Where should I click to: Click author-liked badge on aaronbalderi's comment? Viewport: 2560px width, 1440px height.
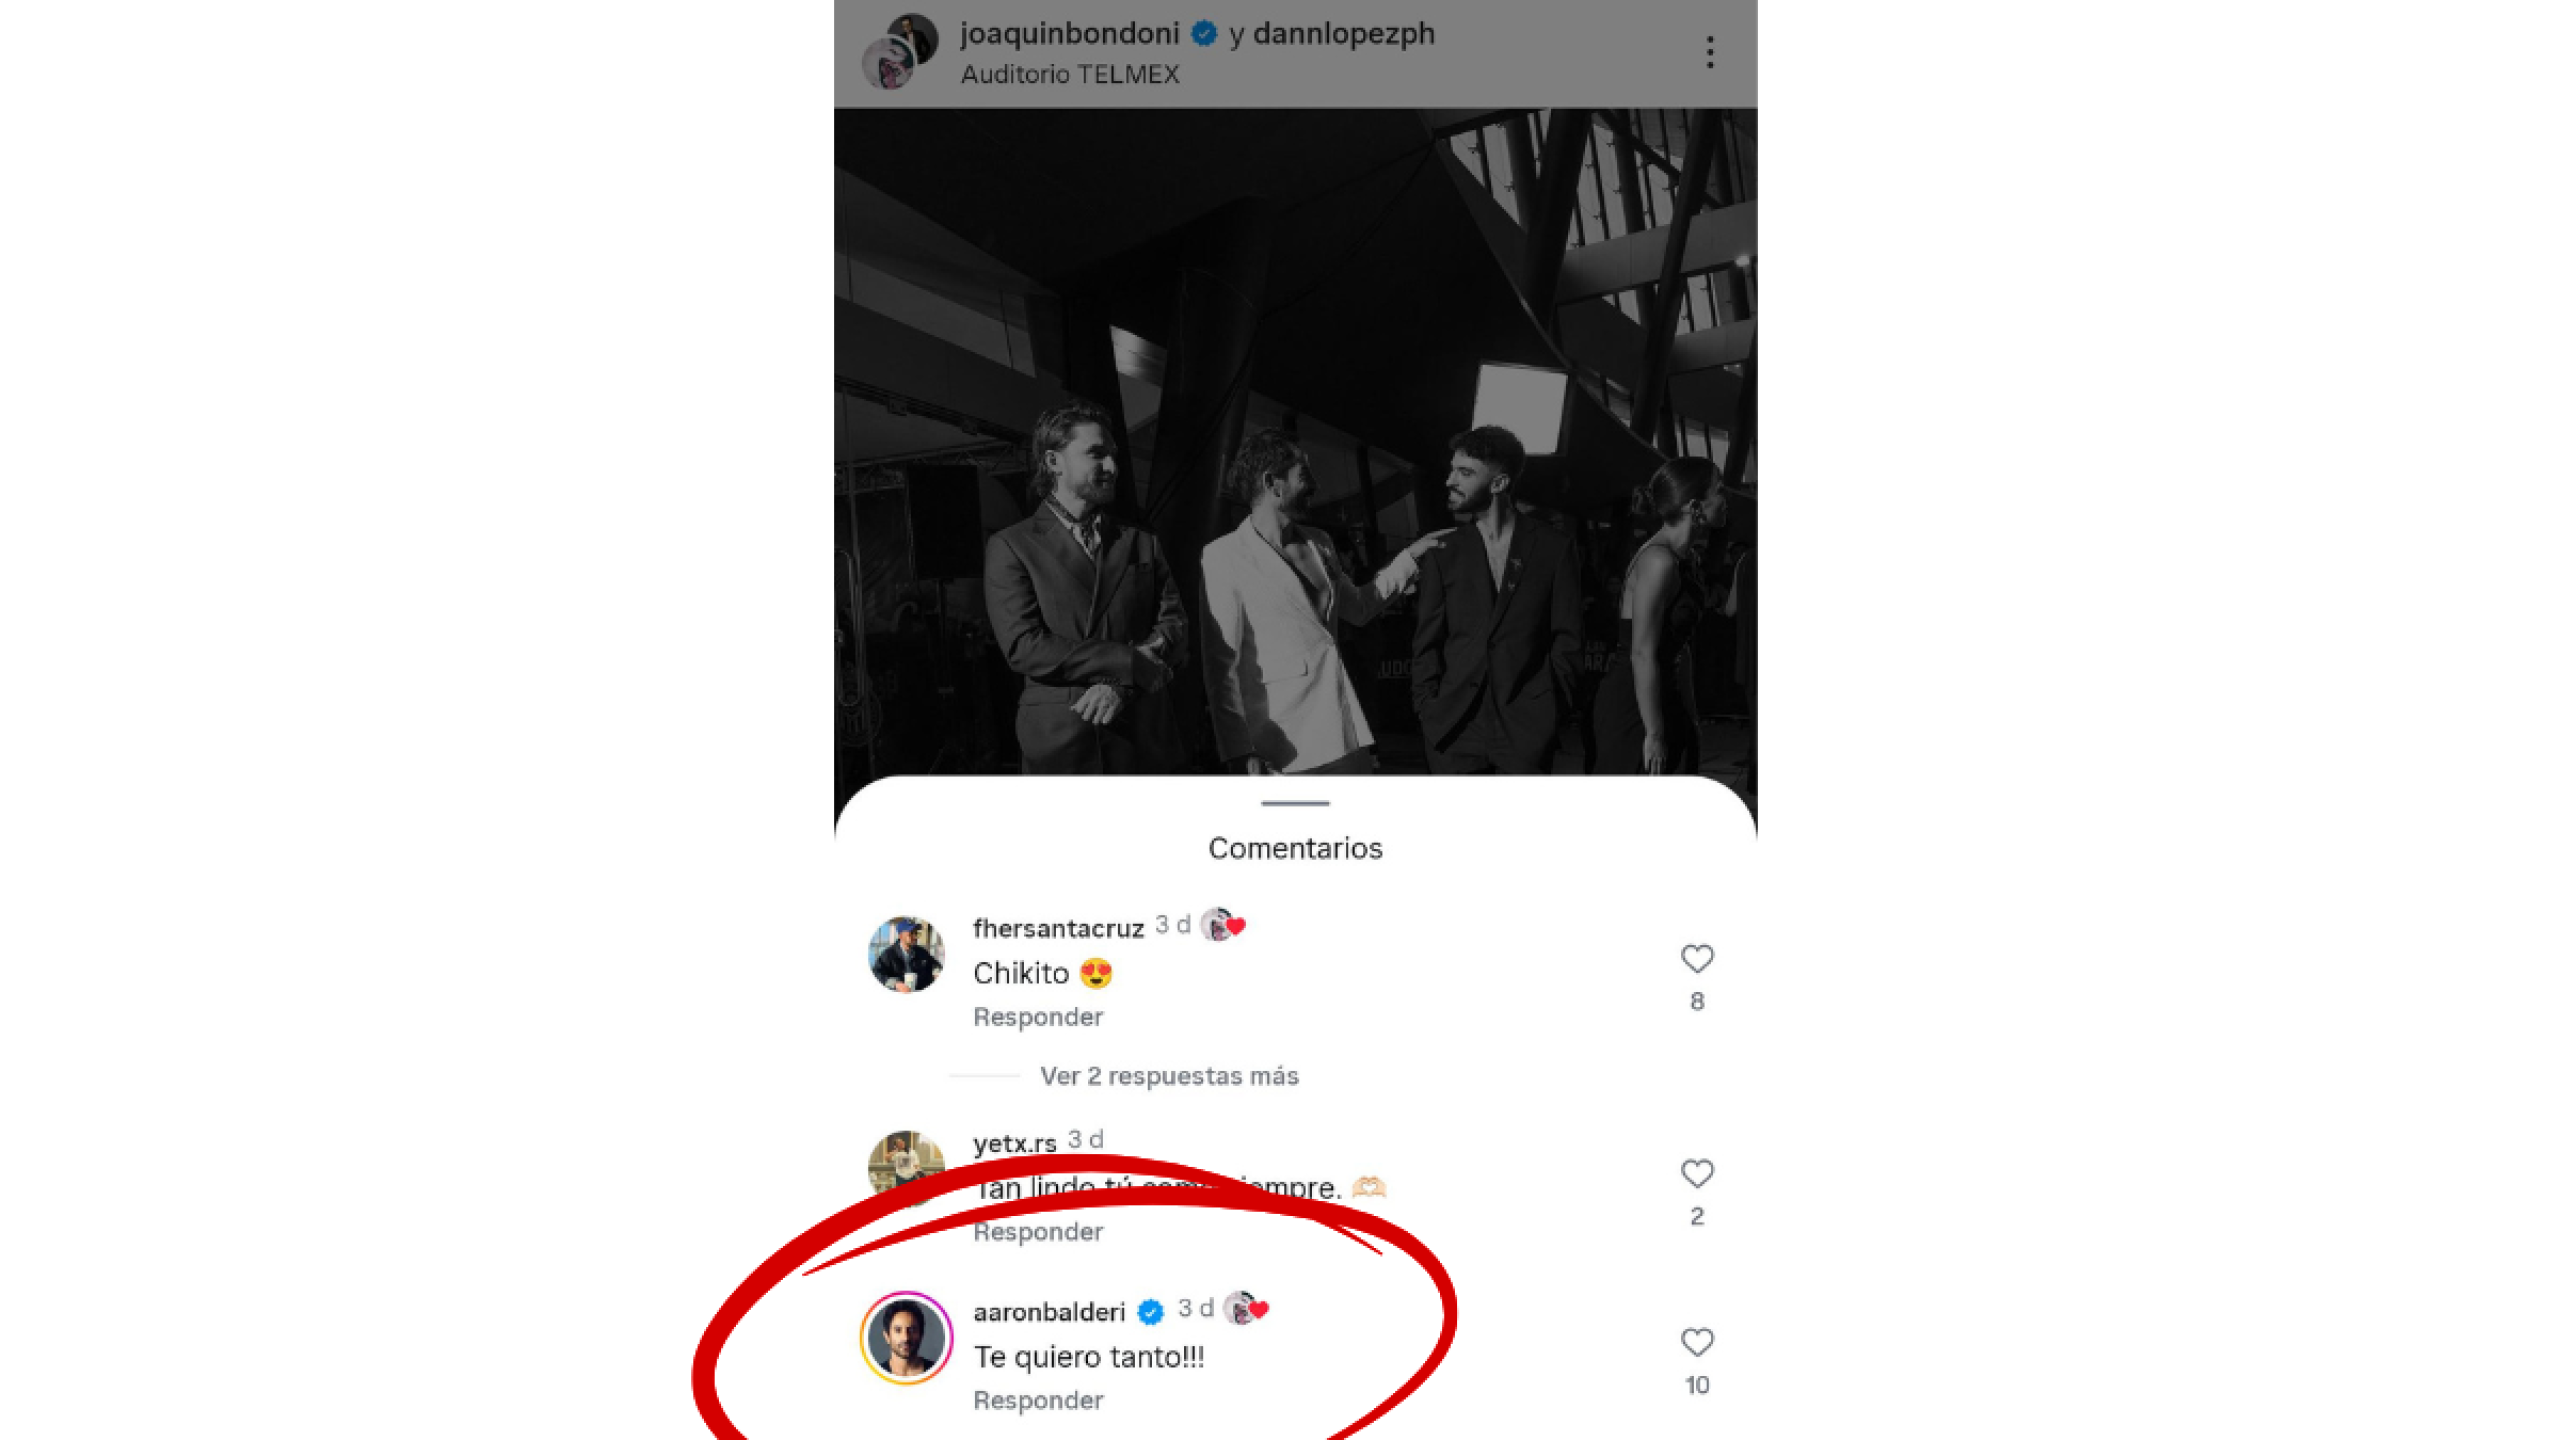pos(1245,1308)
